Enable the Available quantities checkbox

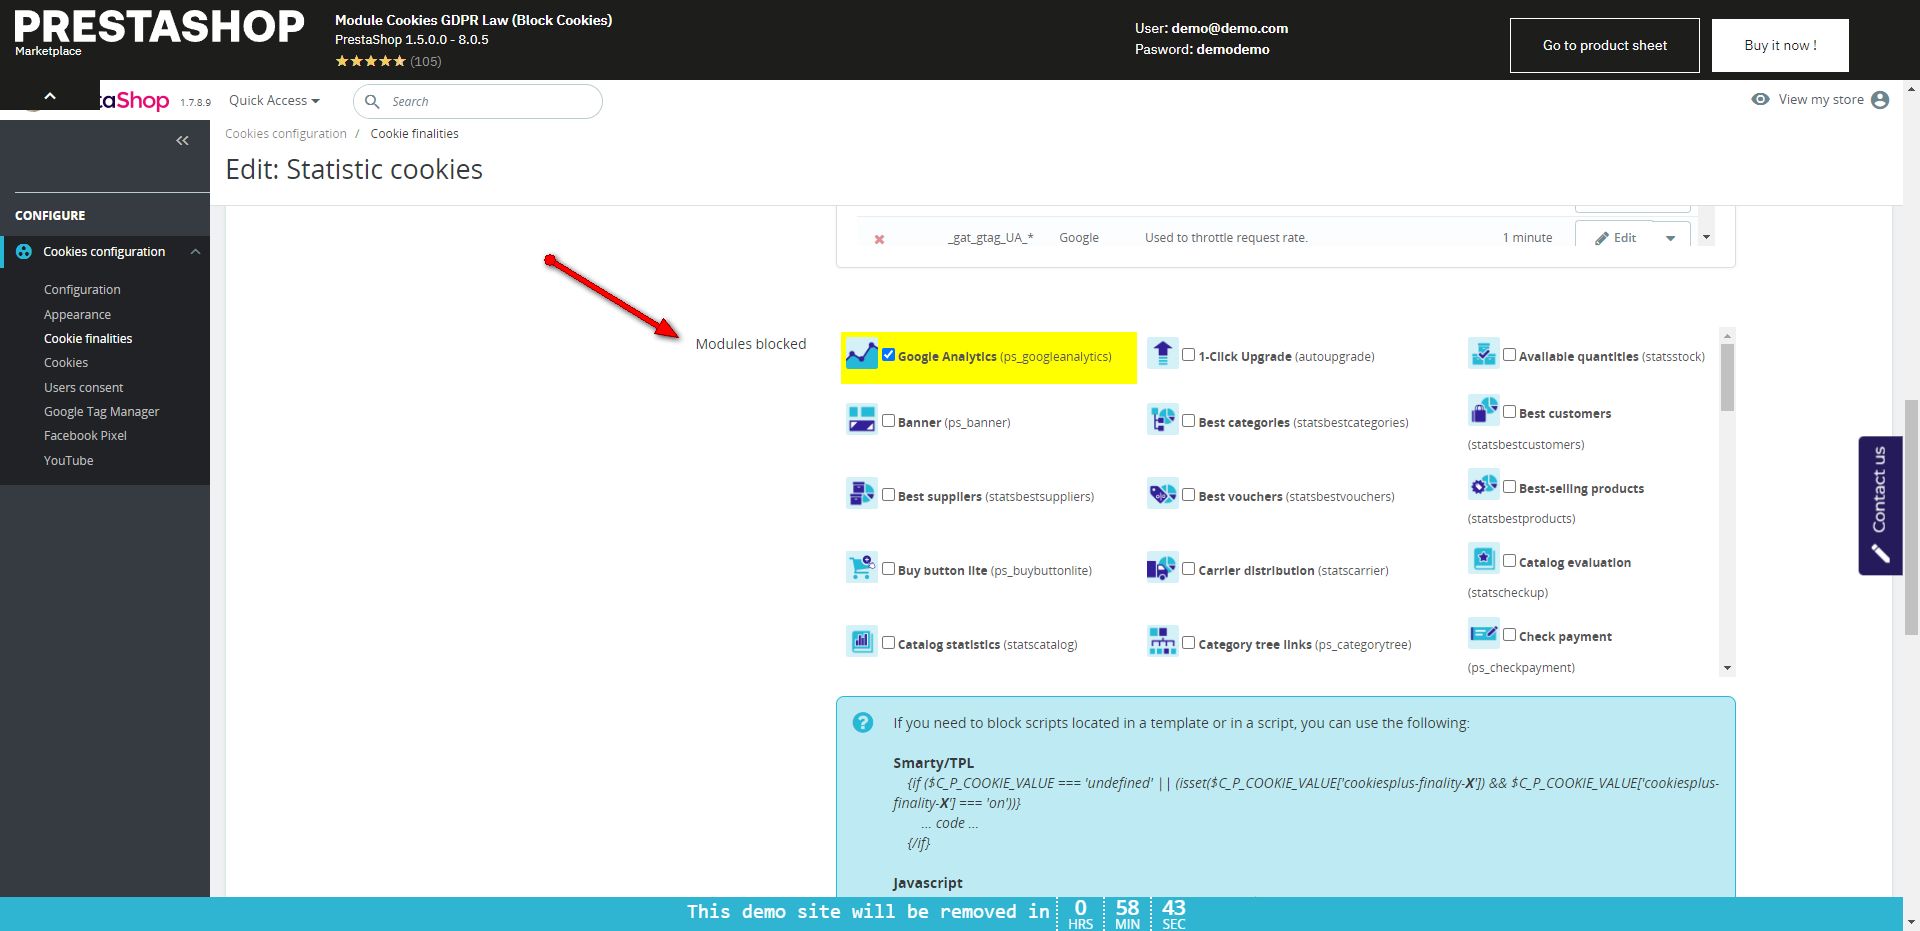(x=1509, y=355)
